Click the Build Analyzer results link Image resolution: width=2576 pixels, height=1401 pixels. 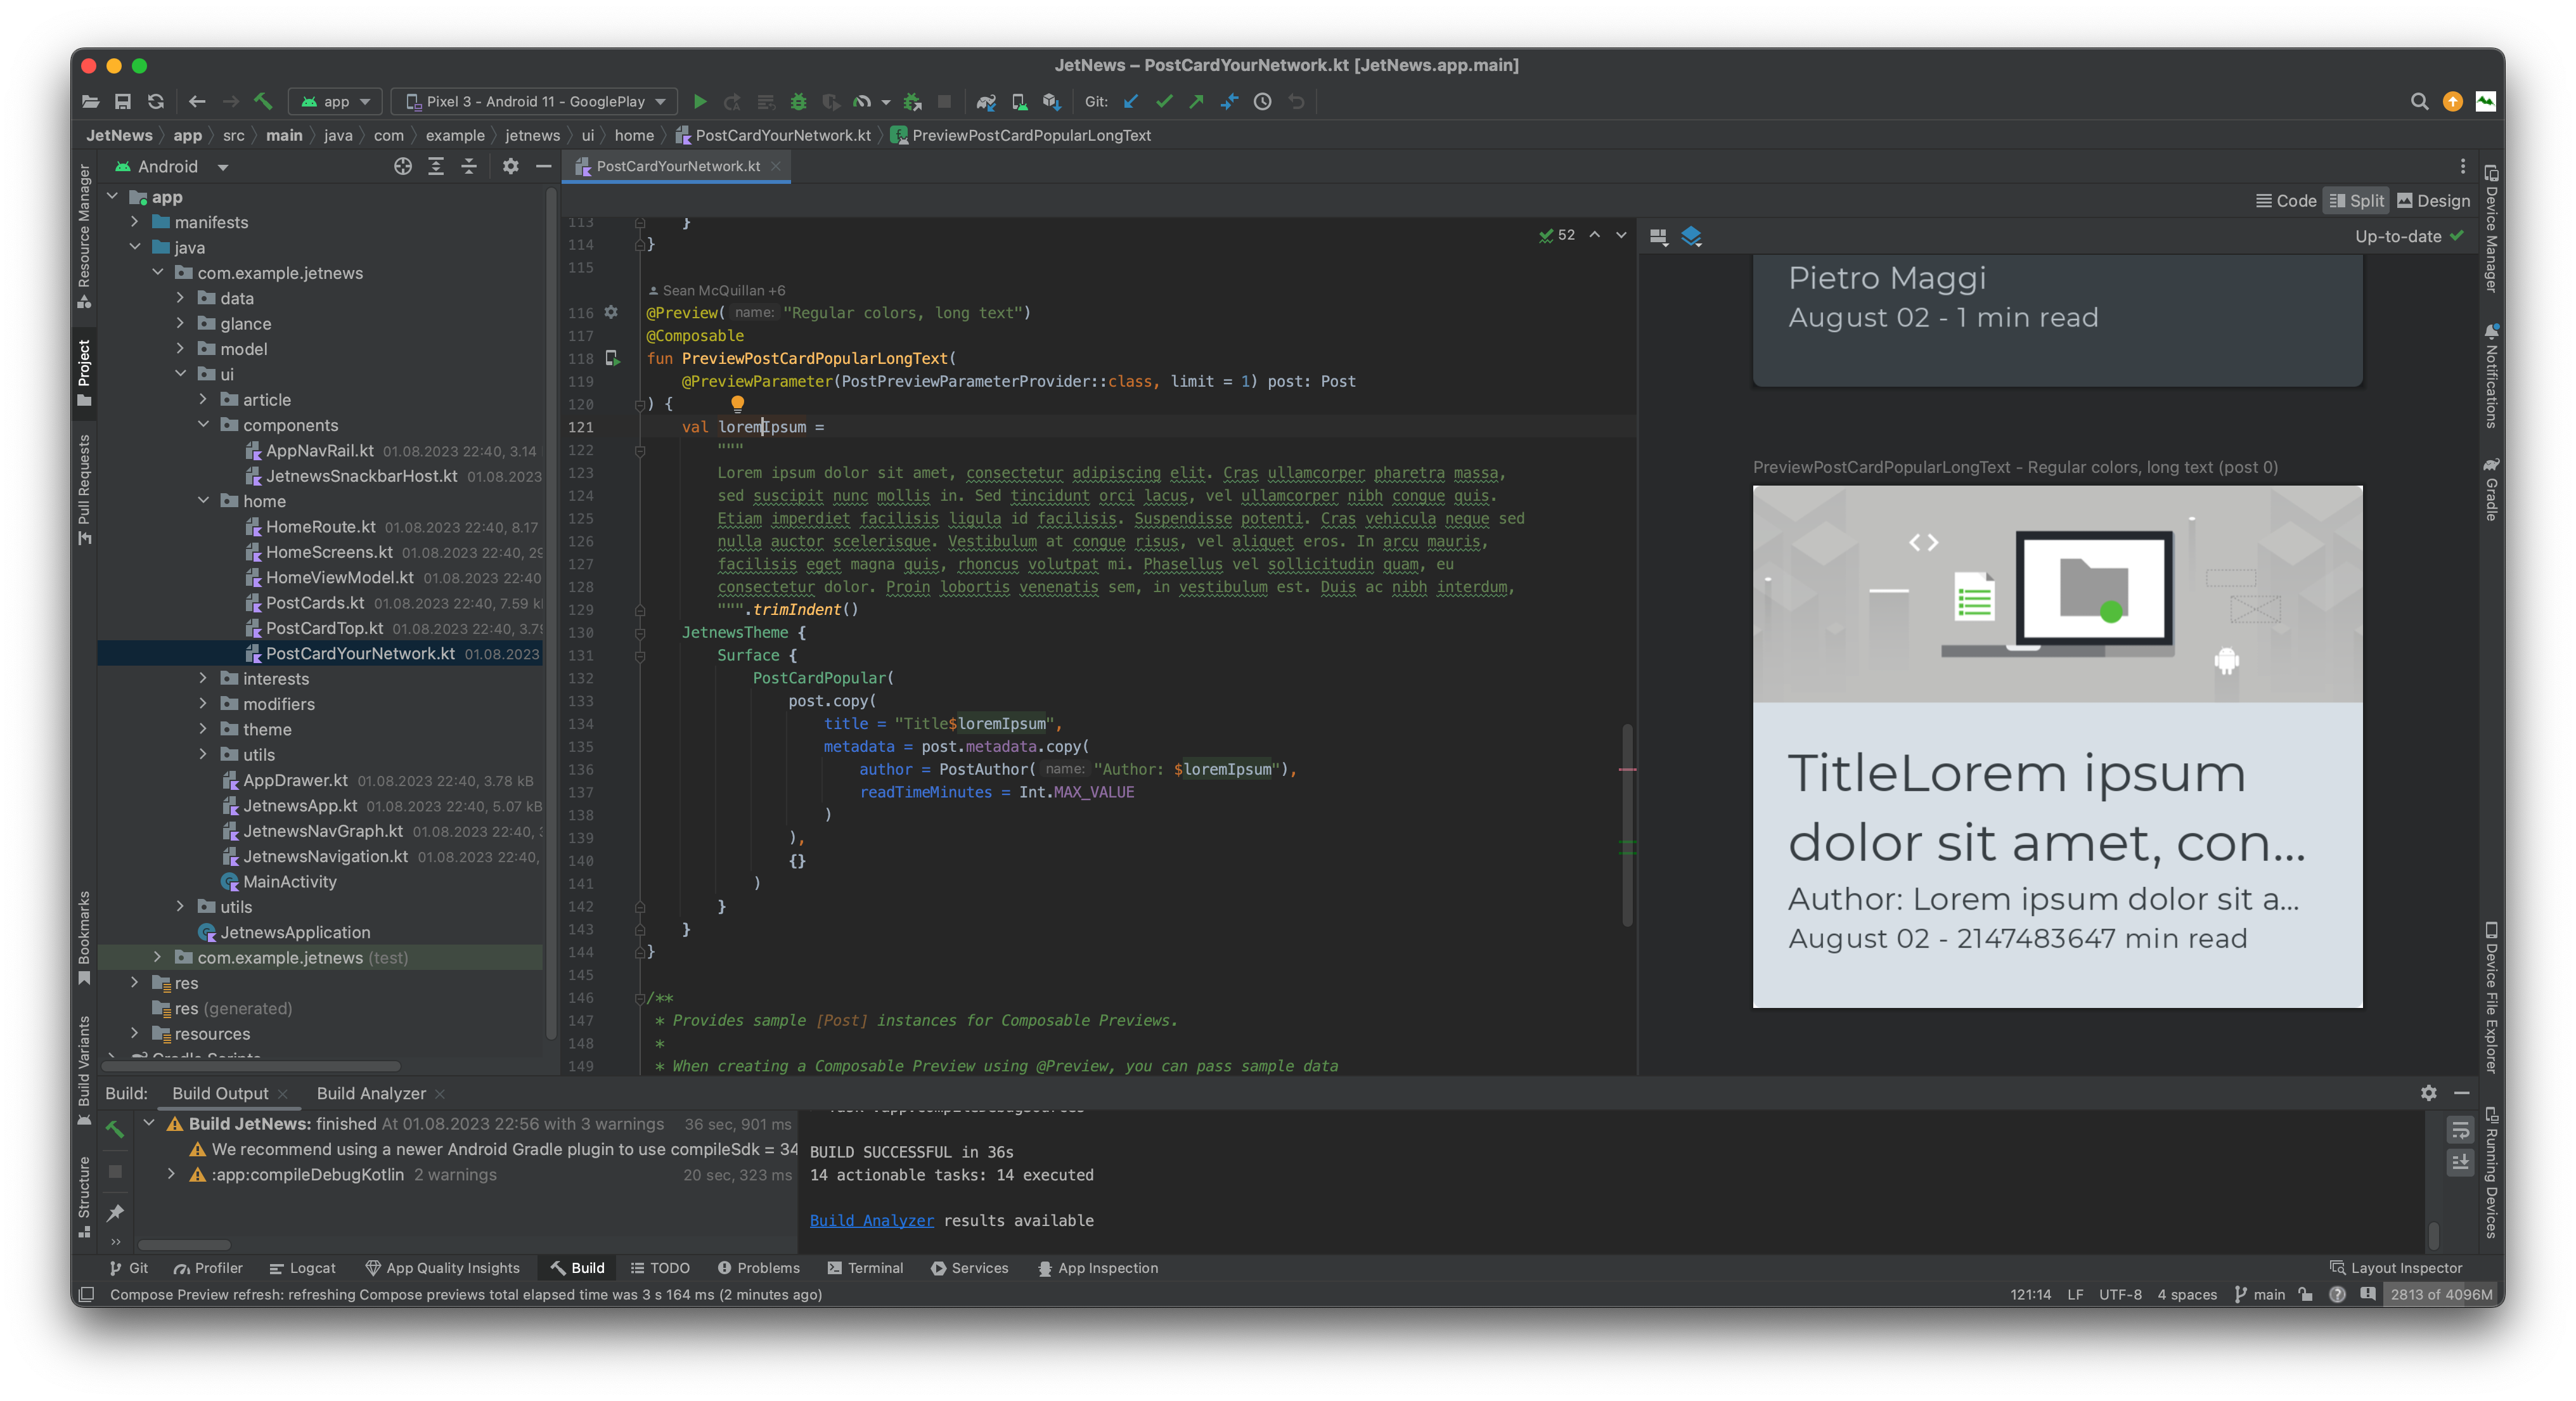(x=871, y=1220)
